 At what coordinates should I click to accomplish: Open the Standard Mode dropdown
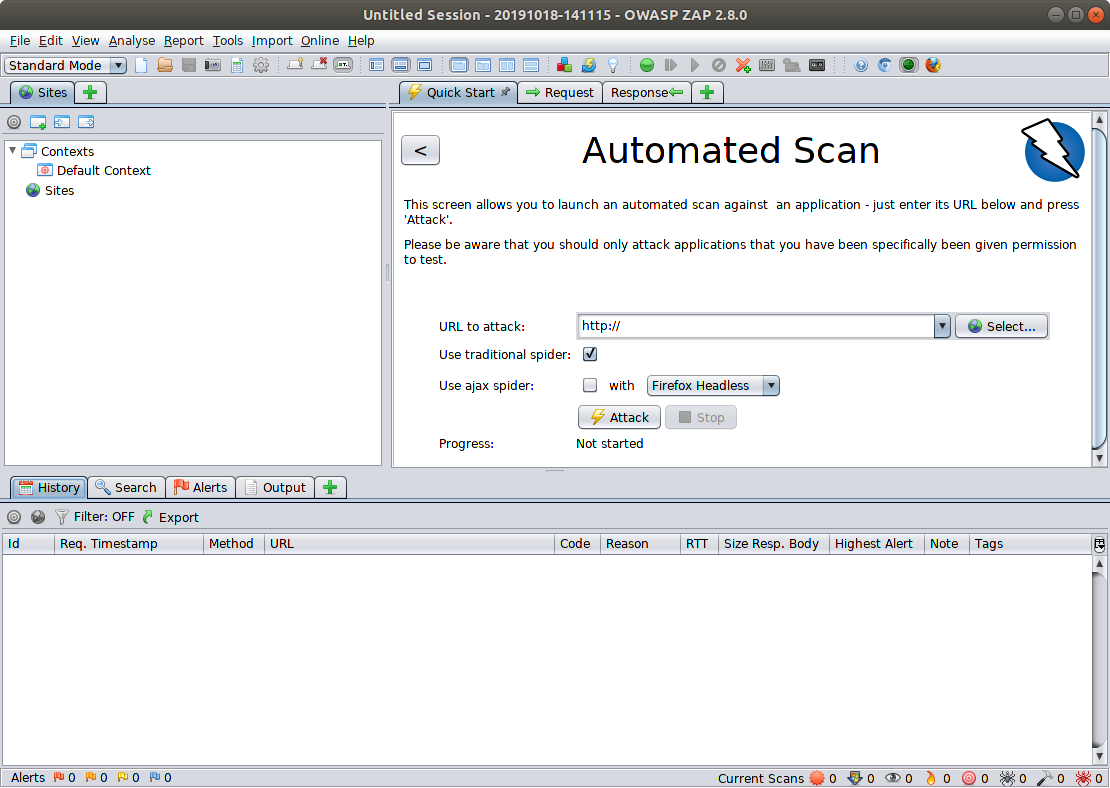pyautogui.click(x=65, y=65)
